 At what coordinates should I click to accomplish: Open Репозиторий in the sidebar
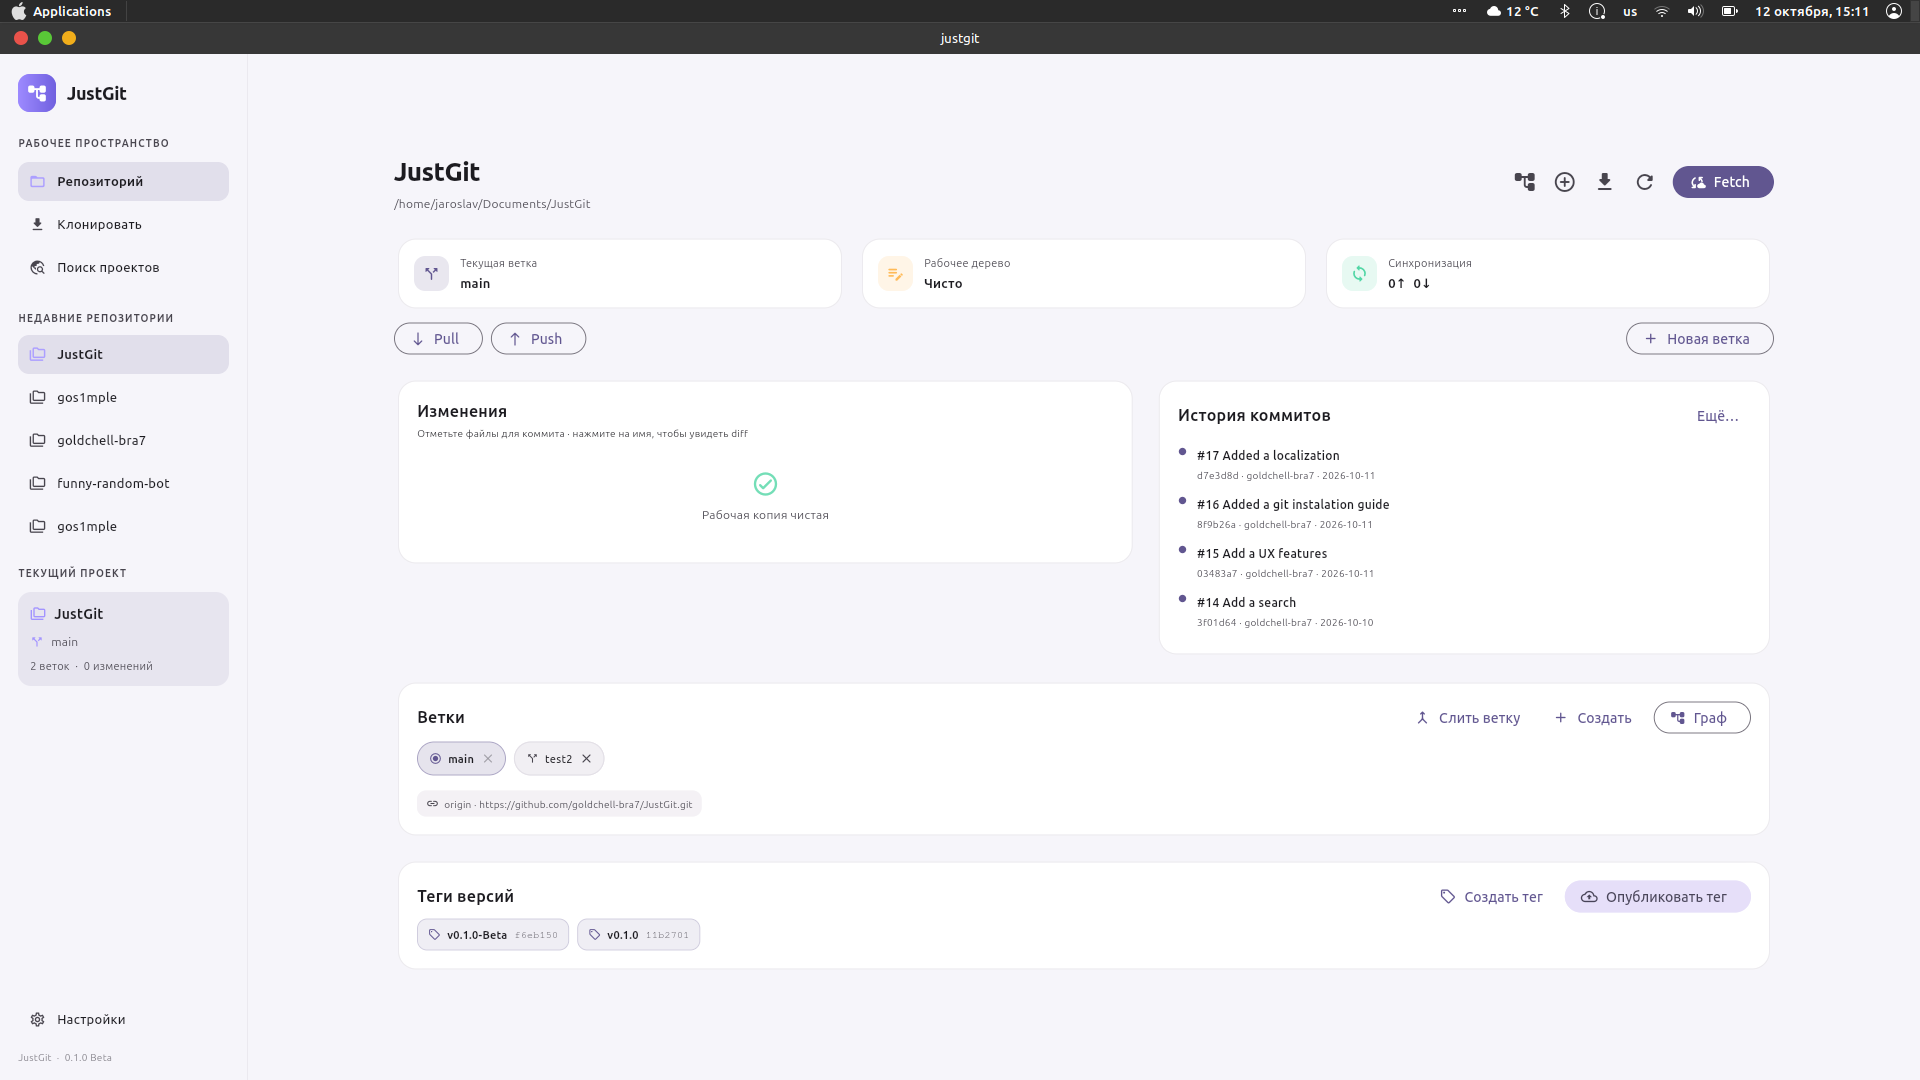[x=123, y=182]
